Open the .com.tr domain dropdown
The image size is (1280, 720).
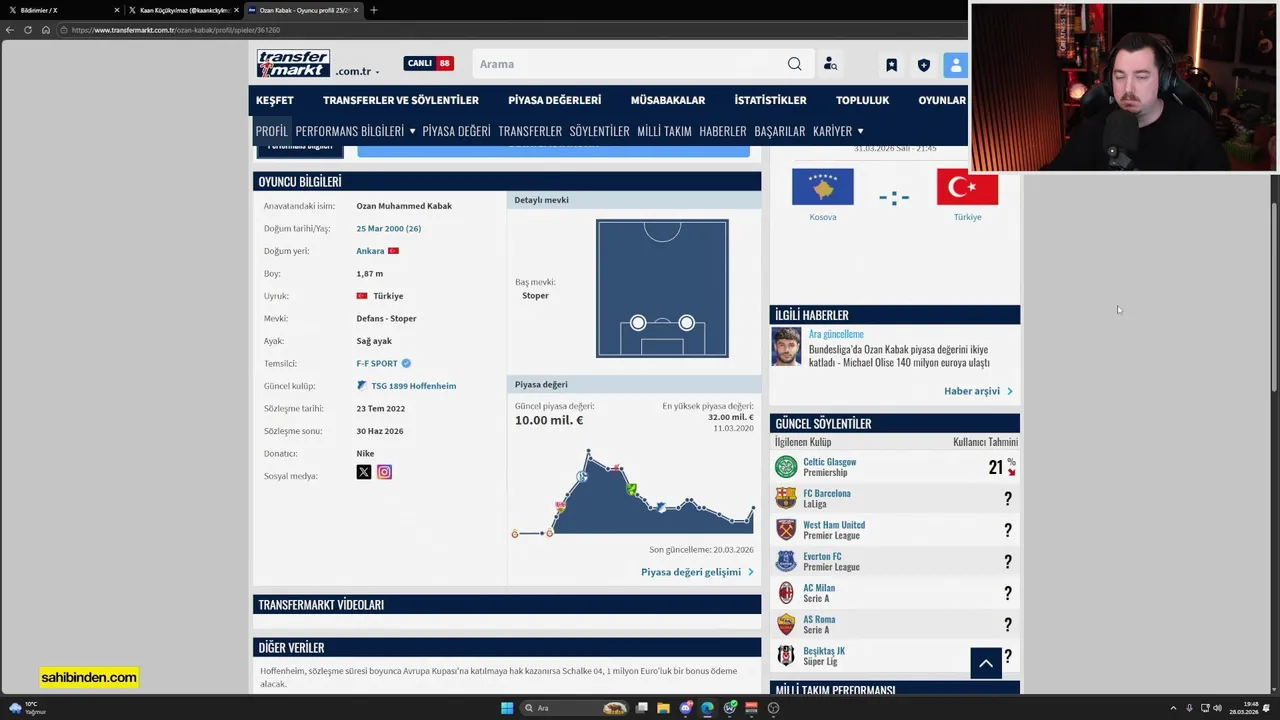pyautogui.click(x=357, y=71)
